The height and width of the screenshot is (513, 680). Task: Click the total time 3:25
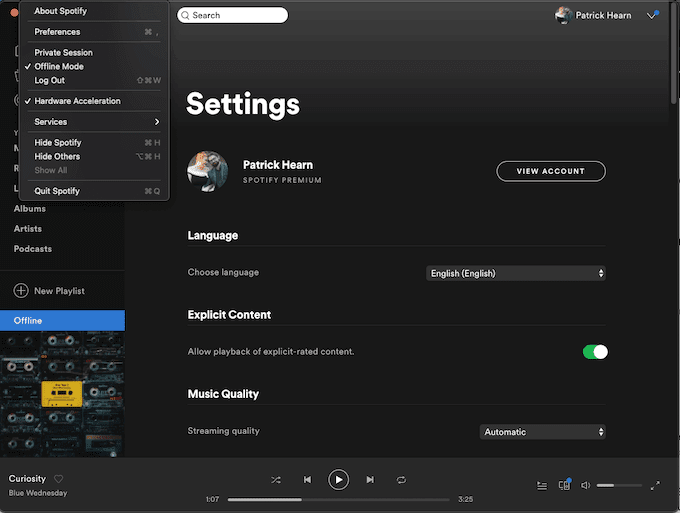point(466,500)
